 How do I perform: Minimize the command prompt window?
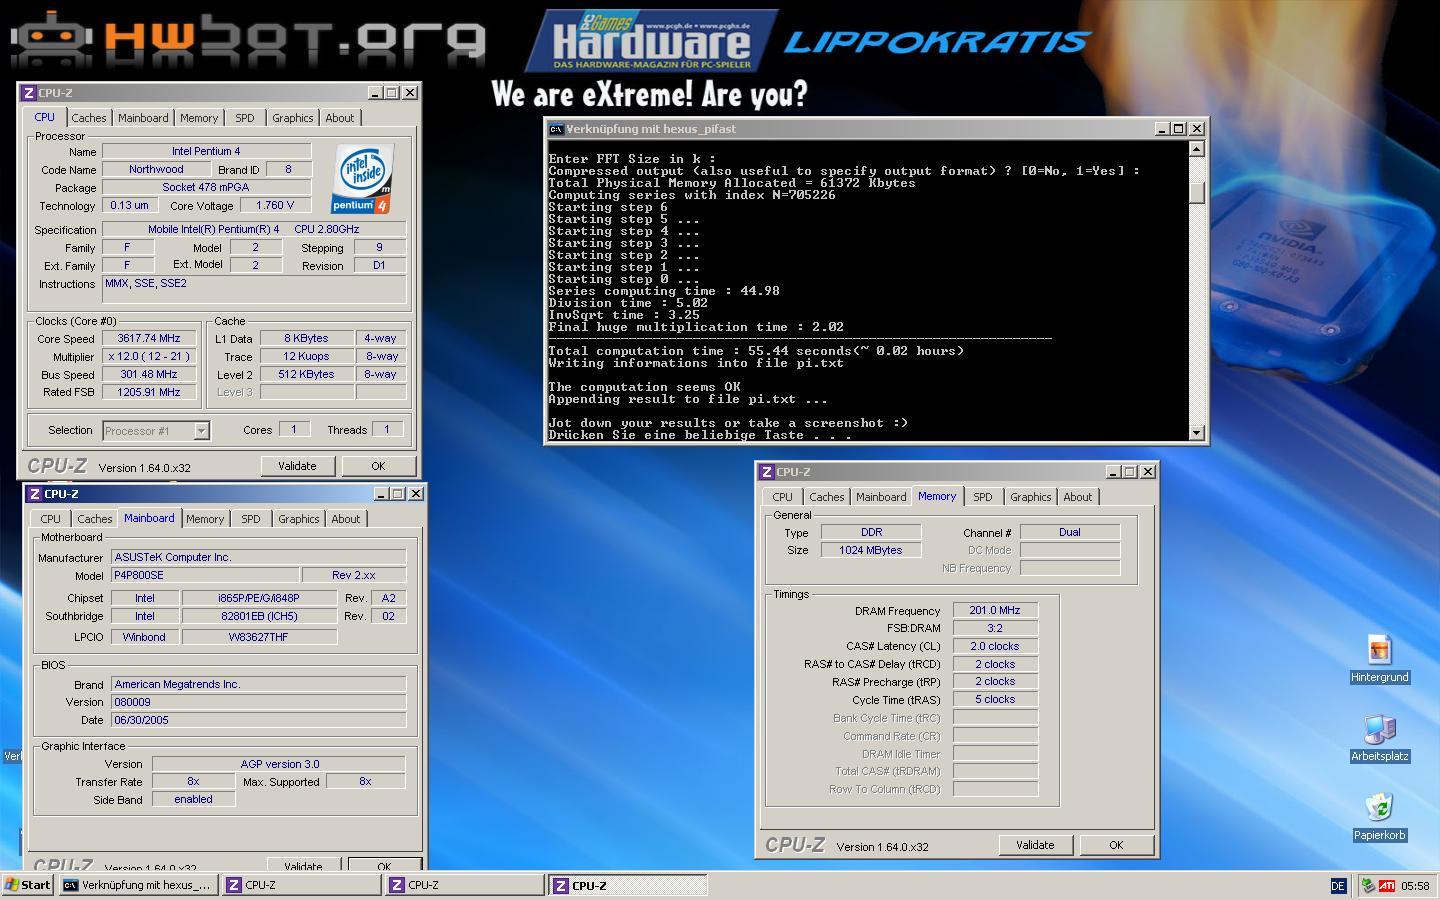coord(1162,129)
